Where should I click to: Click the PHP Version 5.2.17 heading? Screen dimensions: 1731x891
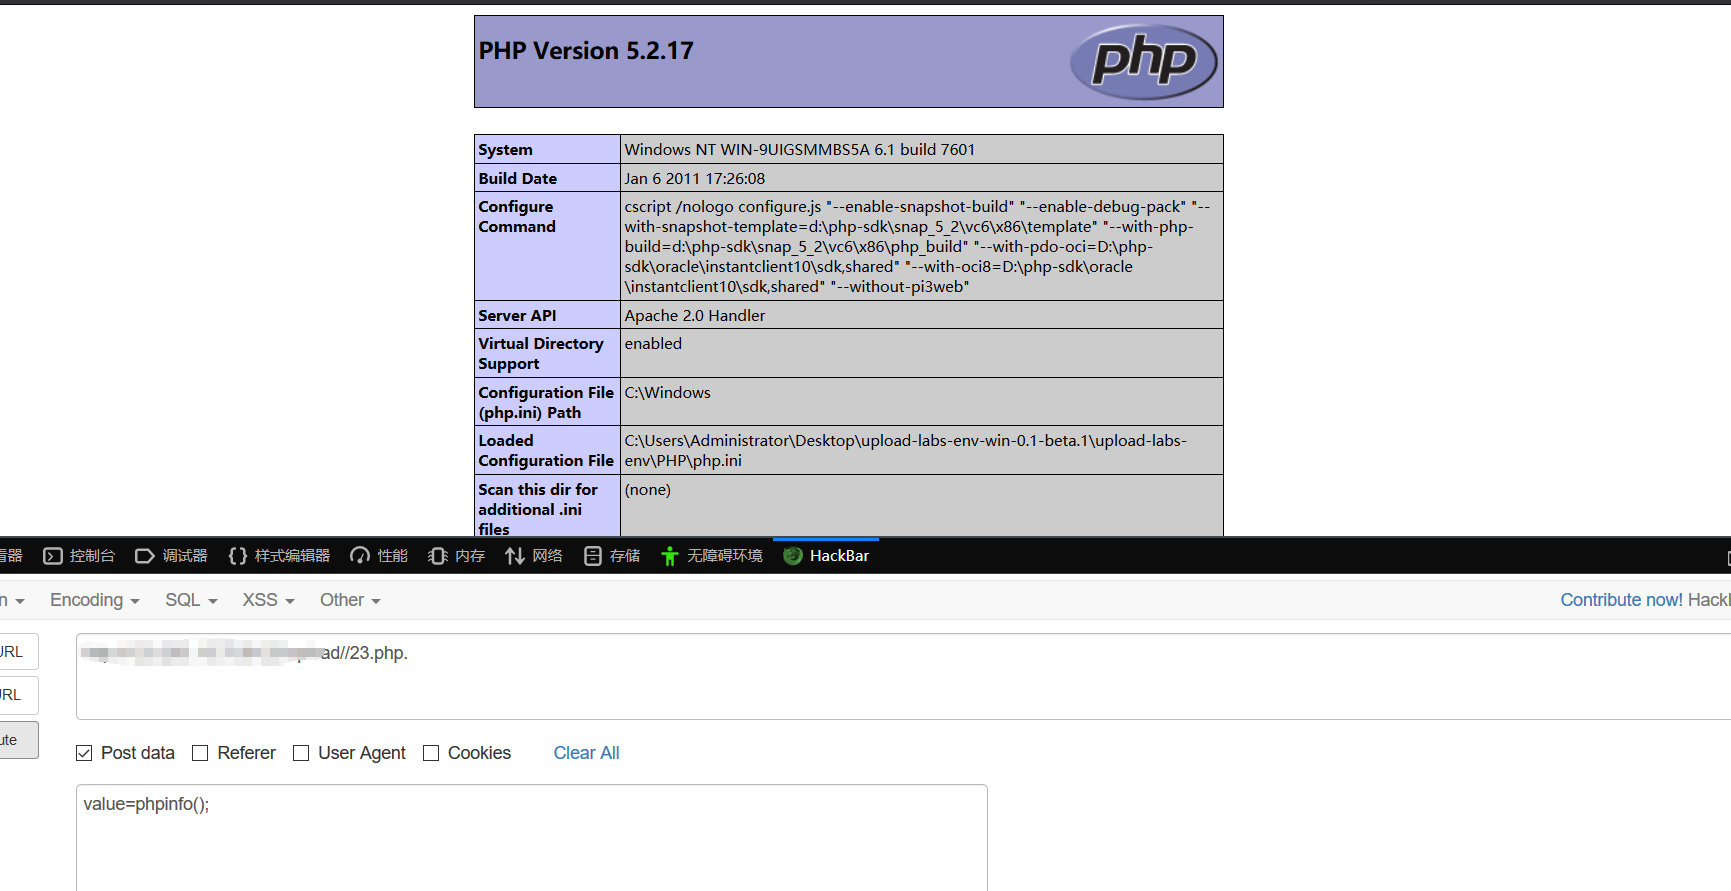click(x=586, y=51)
